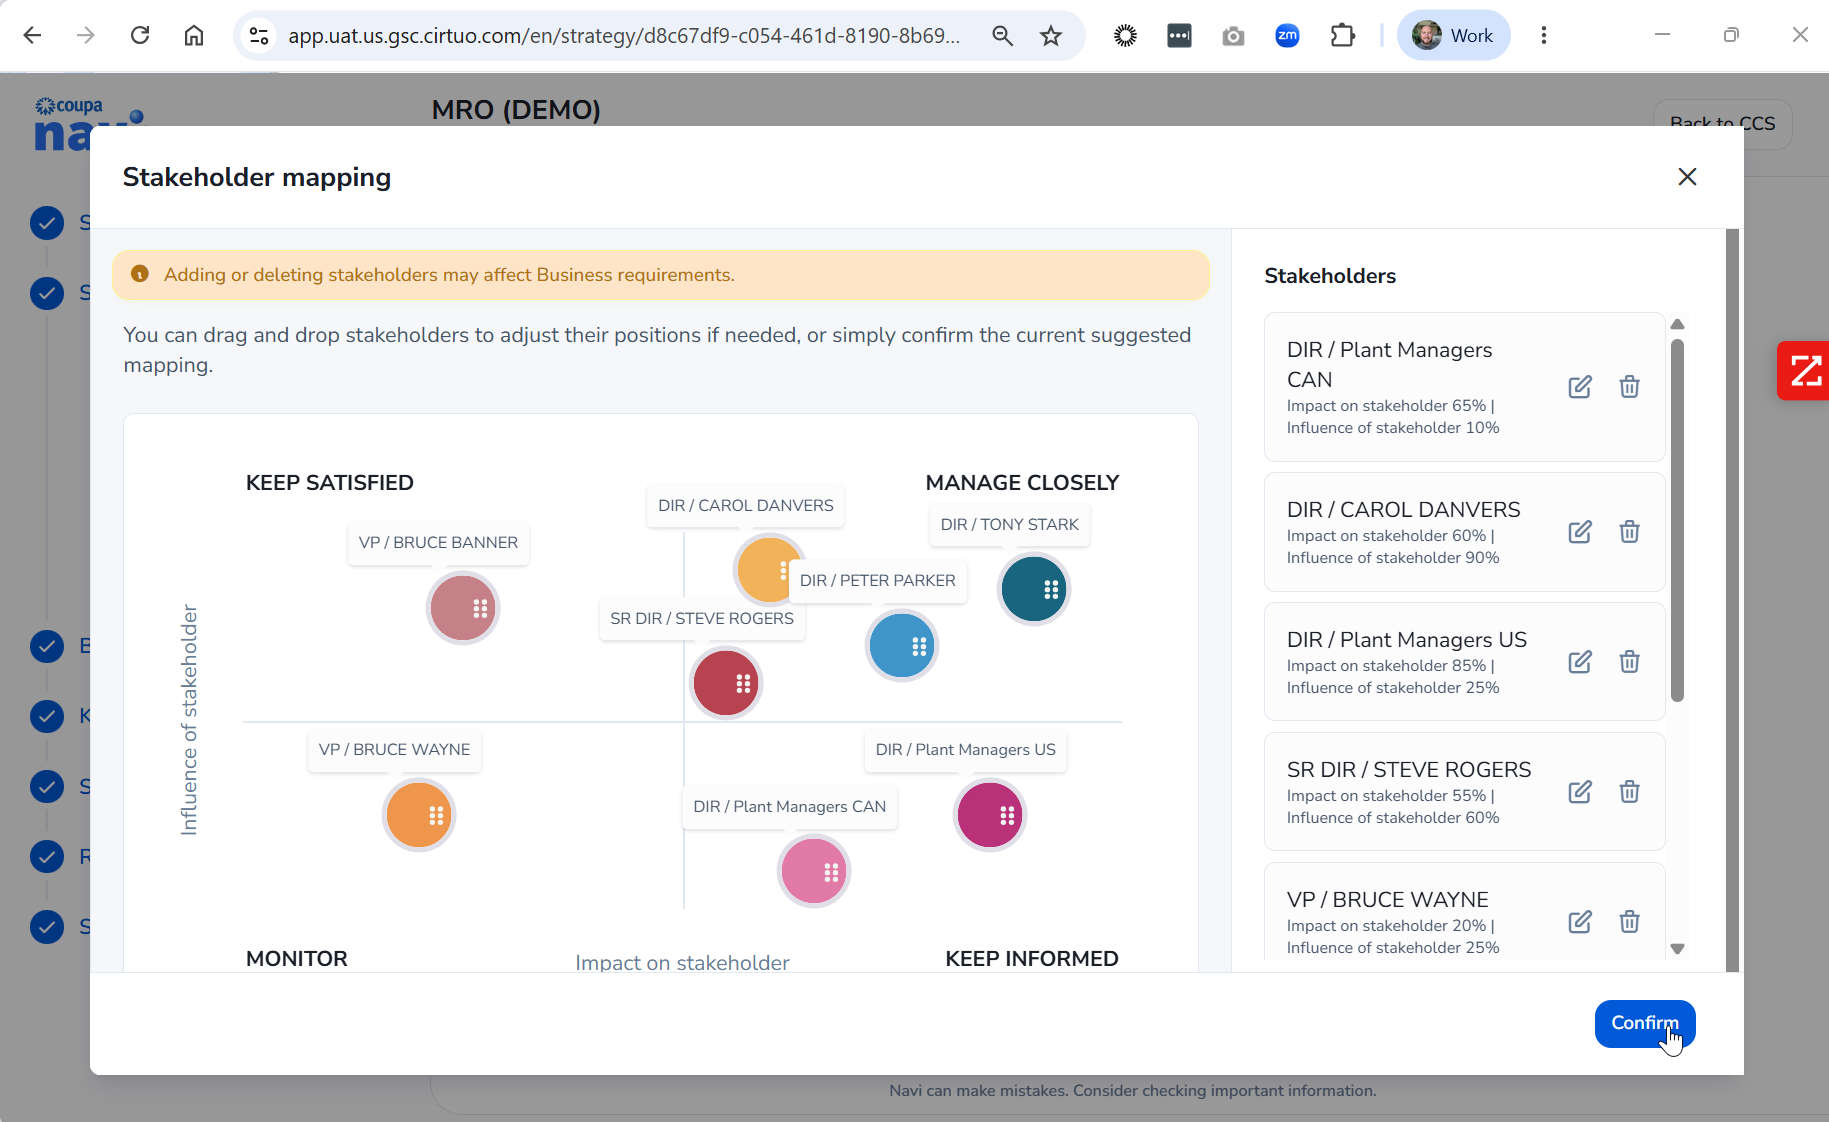Delete DIR / Plant Managers US stakeholder

tap(1629, 662)
